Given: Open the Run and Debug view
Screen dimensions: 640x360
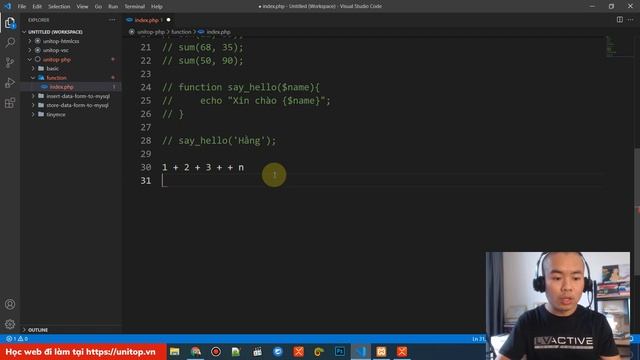Looking at the screenshot, I should point(10,82).
